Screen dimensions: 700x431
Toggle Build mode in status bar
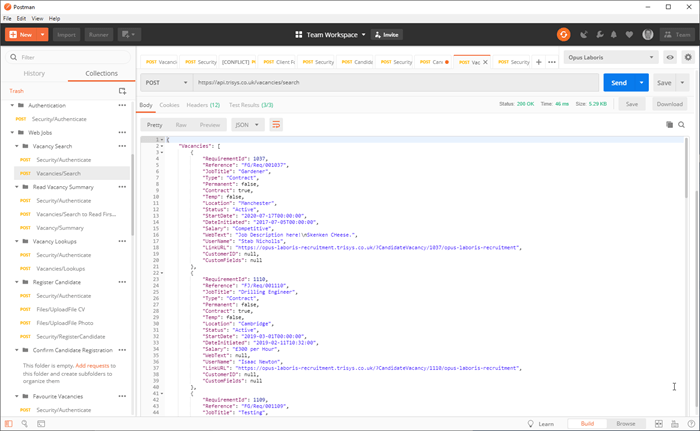[587, 423]
